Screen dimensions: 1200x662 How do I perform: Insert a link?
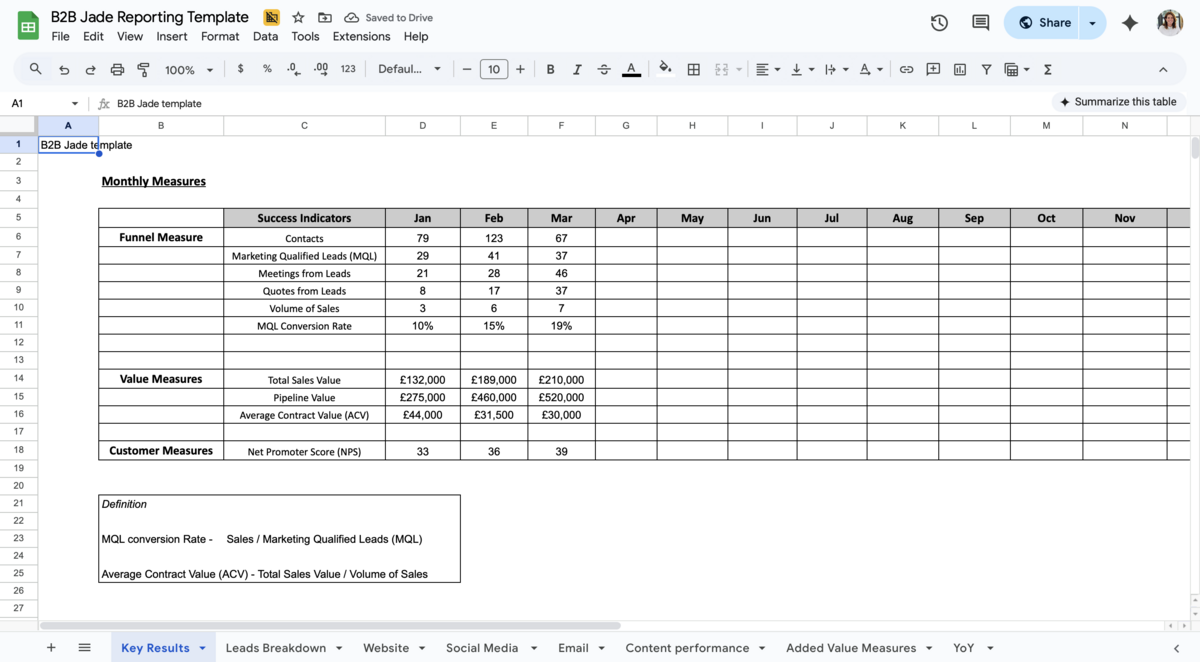[906, 69]
